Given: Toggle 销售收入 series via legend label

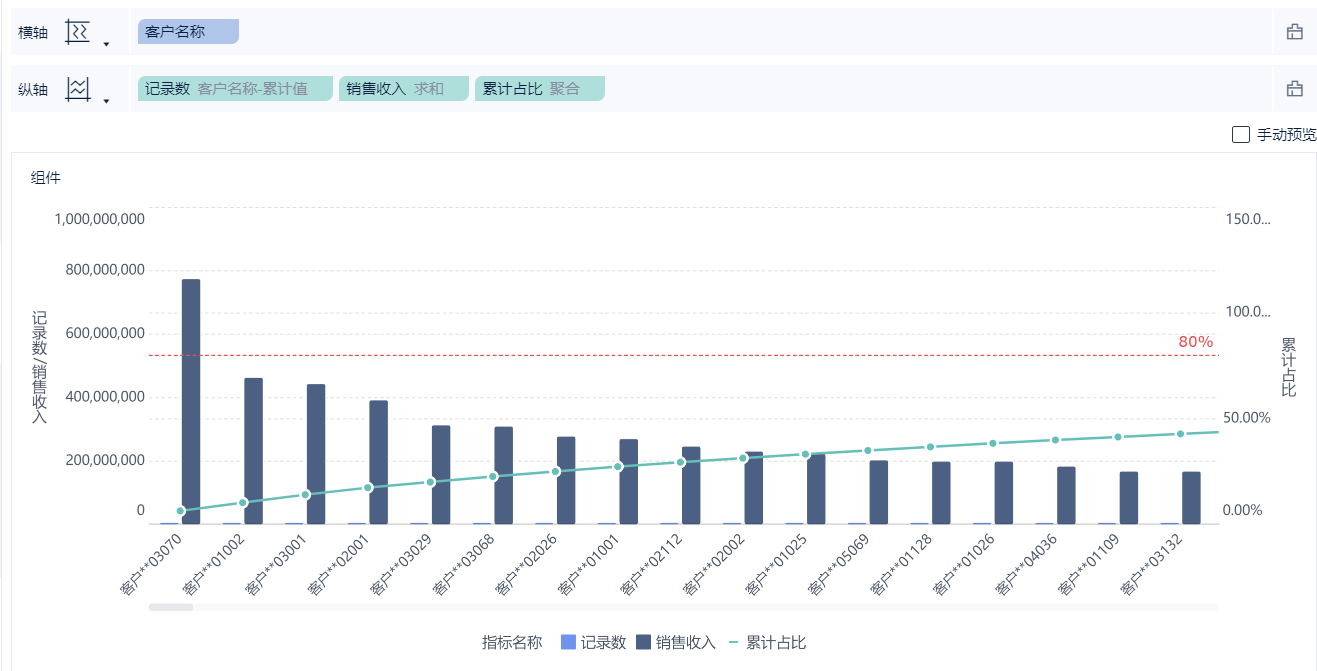Looking at the screenshot, I should coord(686,642).
